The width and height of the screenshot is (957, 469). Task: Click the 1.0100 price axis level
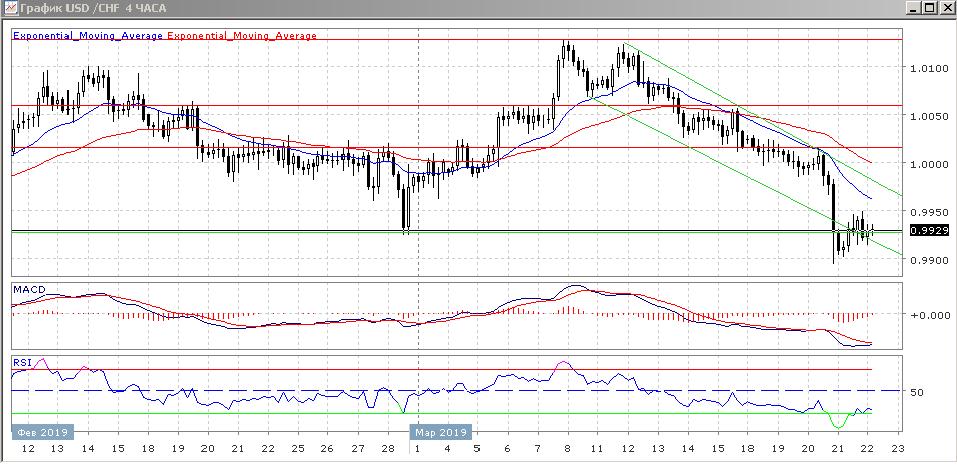(927, 69)
